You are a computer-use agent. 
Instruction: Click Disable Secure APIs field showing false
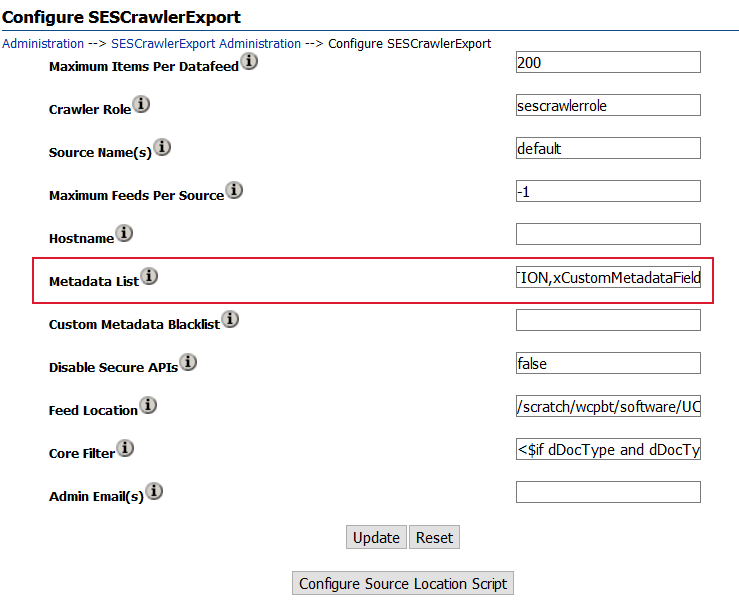[x=608, y=363]
